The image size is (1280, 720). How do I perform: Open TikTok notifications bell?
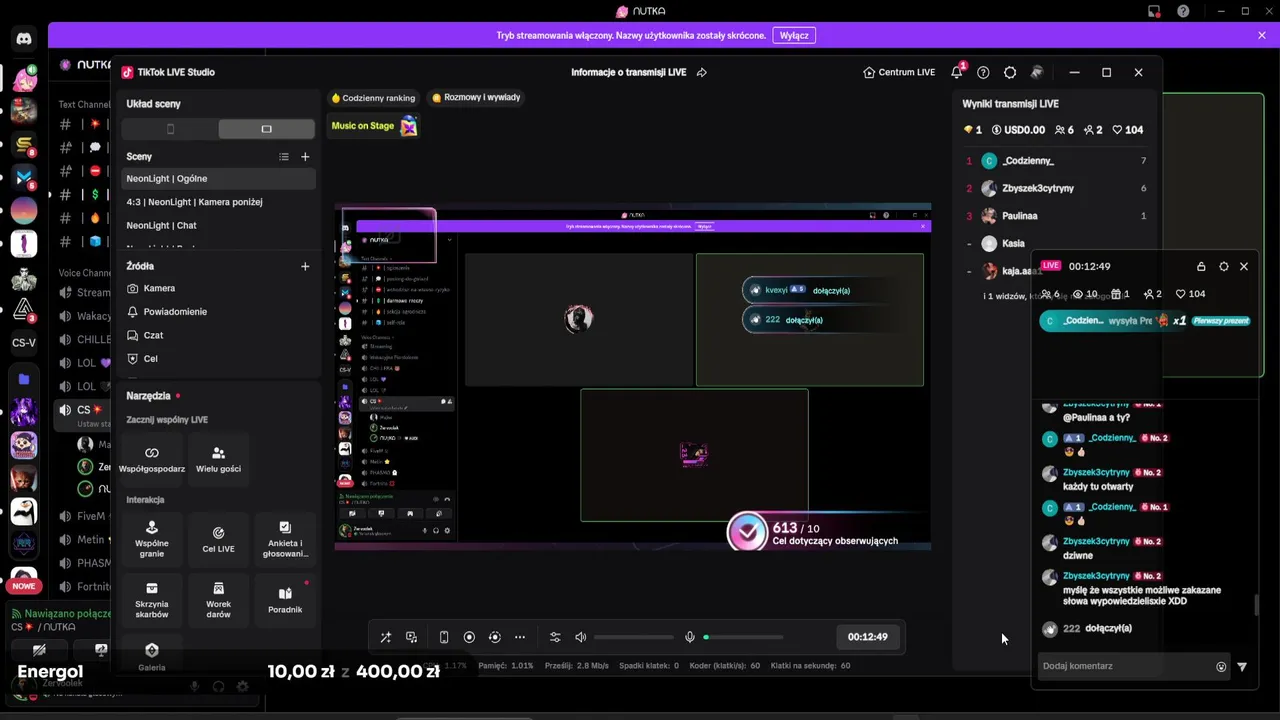(957, 72)
